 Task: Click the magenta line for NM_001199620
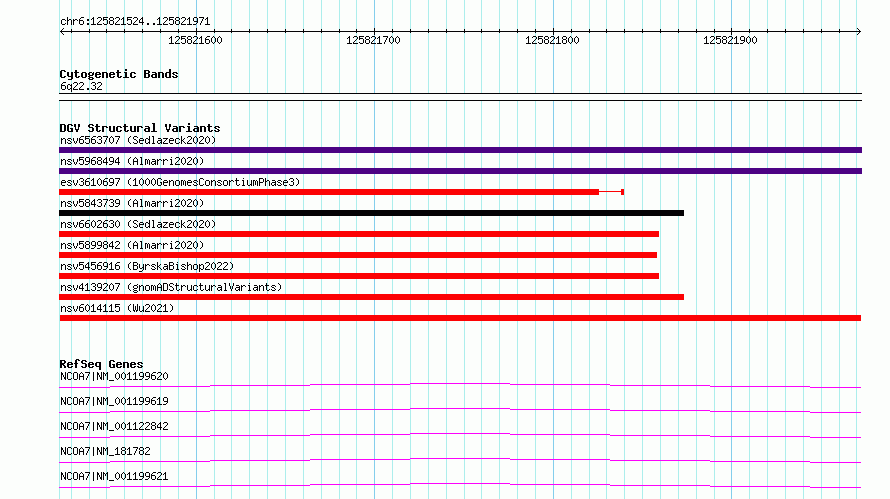[460, 385]
